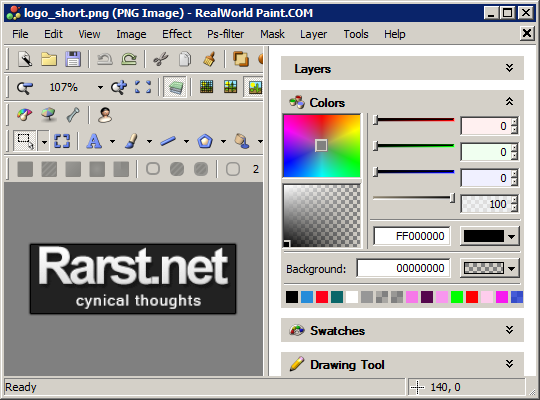Choose the polygon Shape tool

coord(205,141)
